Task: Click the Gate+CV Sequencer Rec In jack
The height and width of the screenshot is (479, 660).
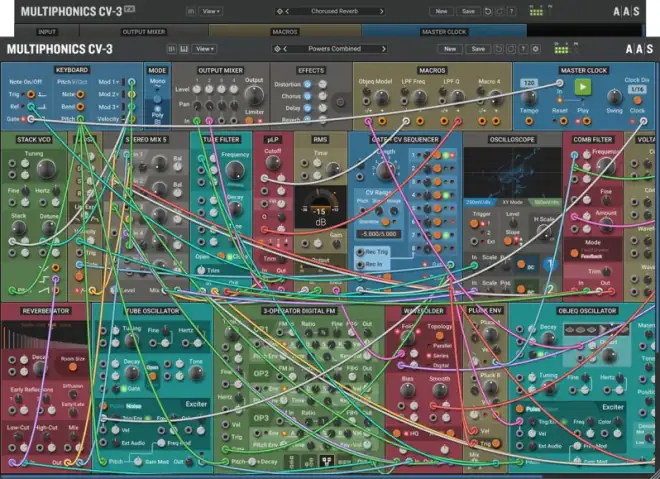Action: 360,264
